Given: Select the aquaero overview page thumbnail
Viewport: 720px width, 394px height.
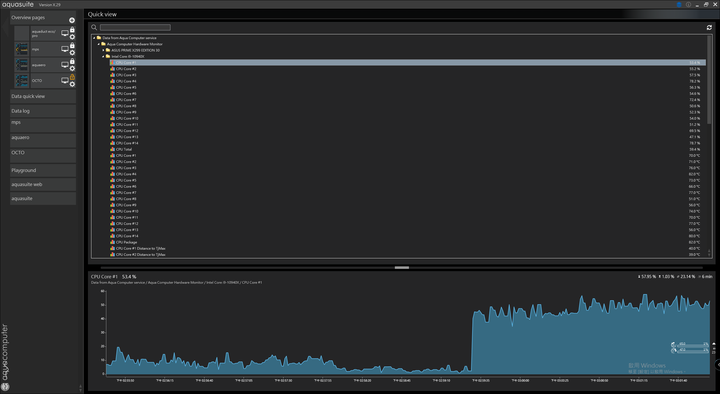Looking at the screenshot, I should [22, 65].
